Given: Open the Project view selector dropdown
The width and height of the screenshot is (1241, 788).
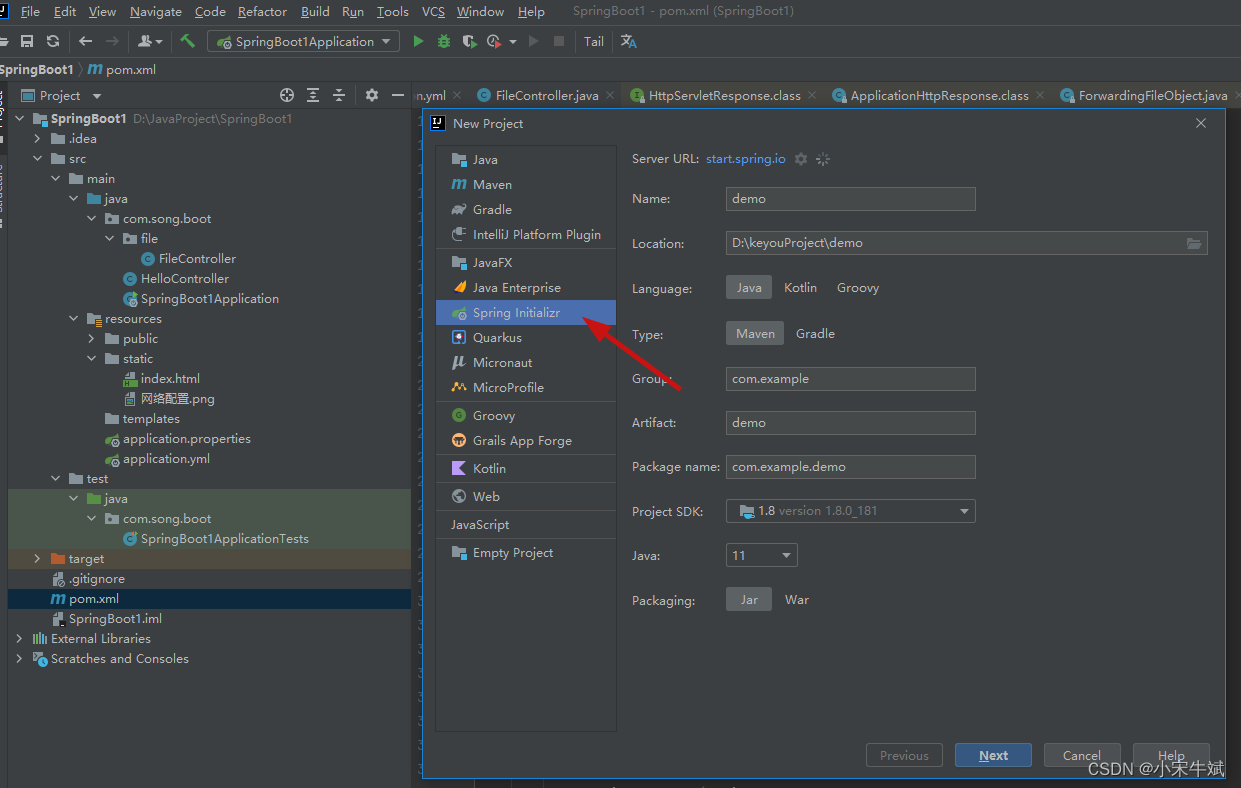Looking at the screenshot, I should click(x=97, y=96).
